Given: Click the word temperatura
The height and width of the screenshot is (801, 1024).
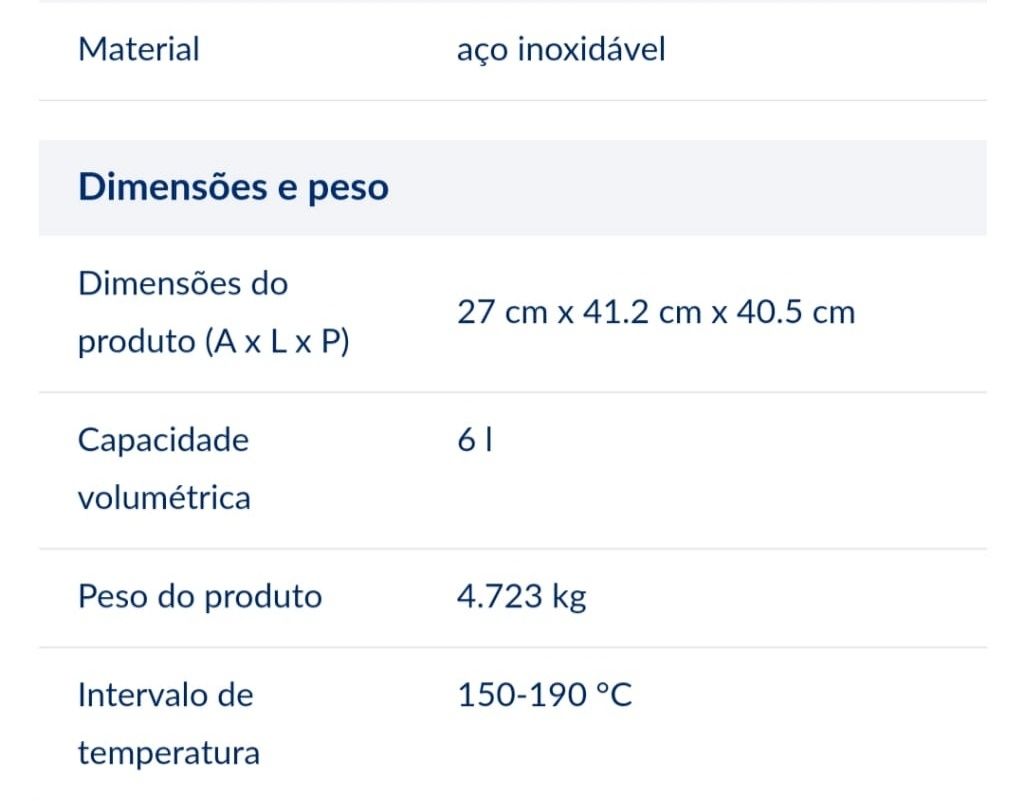Looking at the screenshot, I should [168, 753].
